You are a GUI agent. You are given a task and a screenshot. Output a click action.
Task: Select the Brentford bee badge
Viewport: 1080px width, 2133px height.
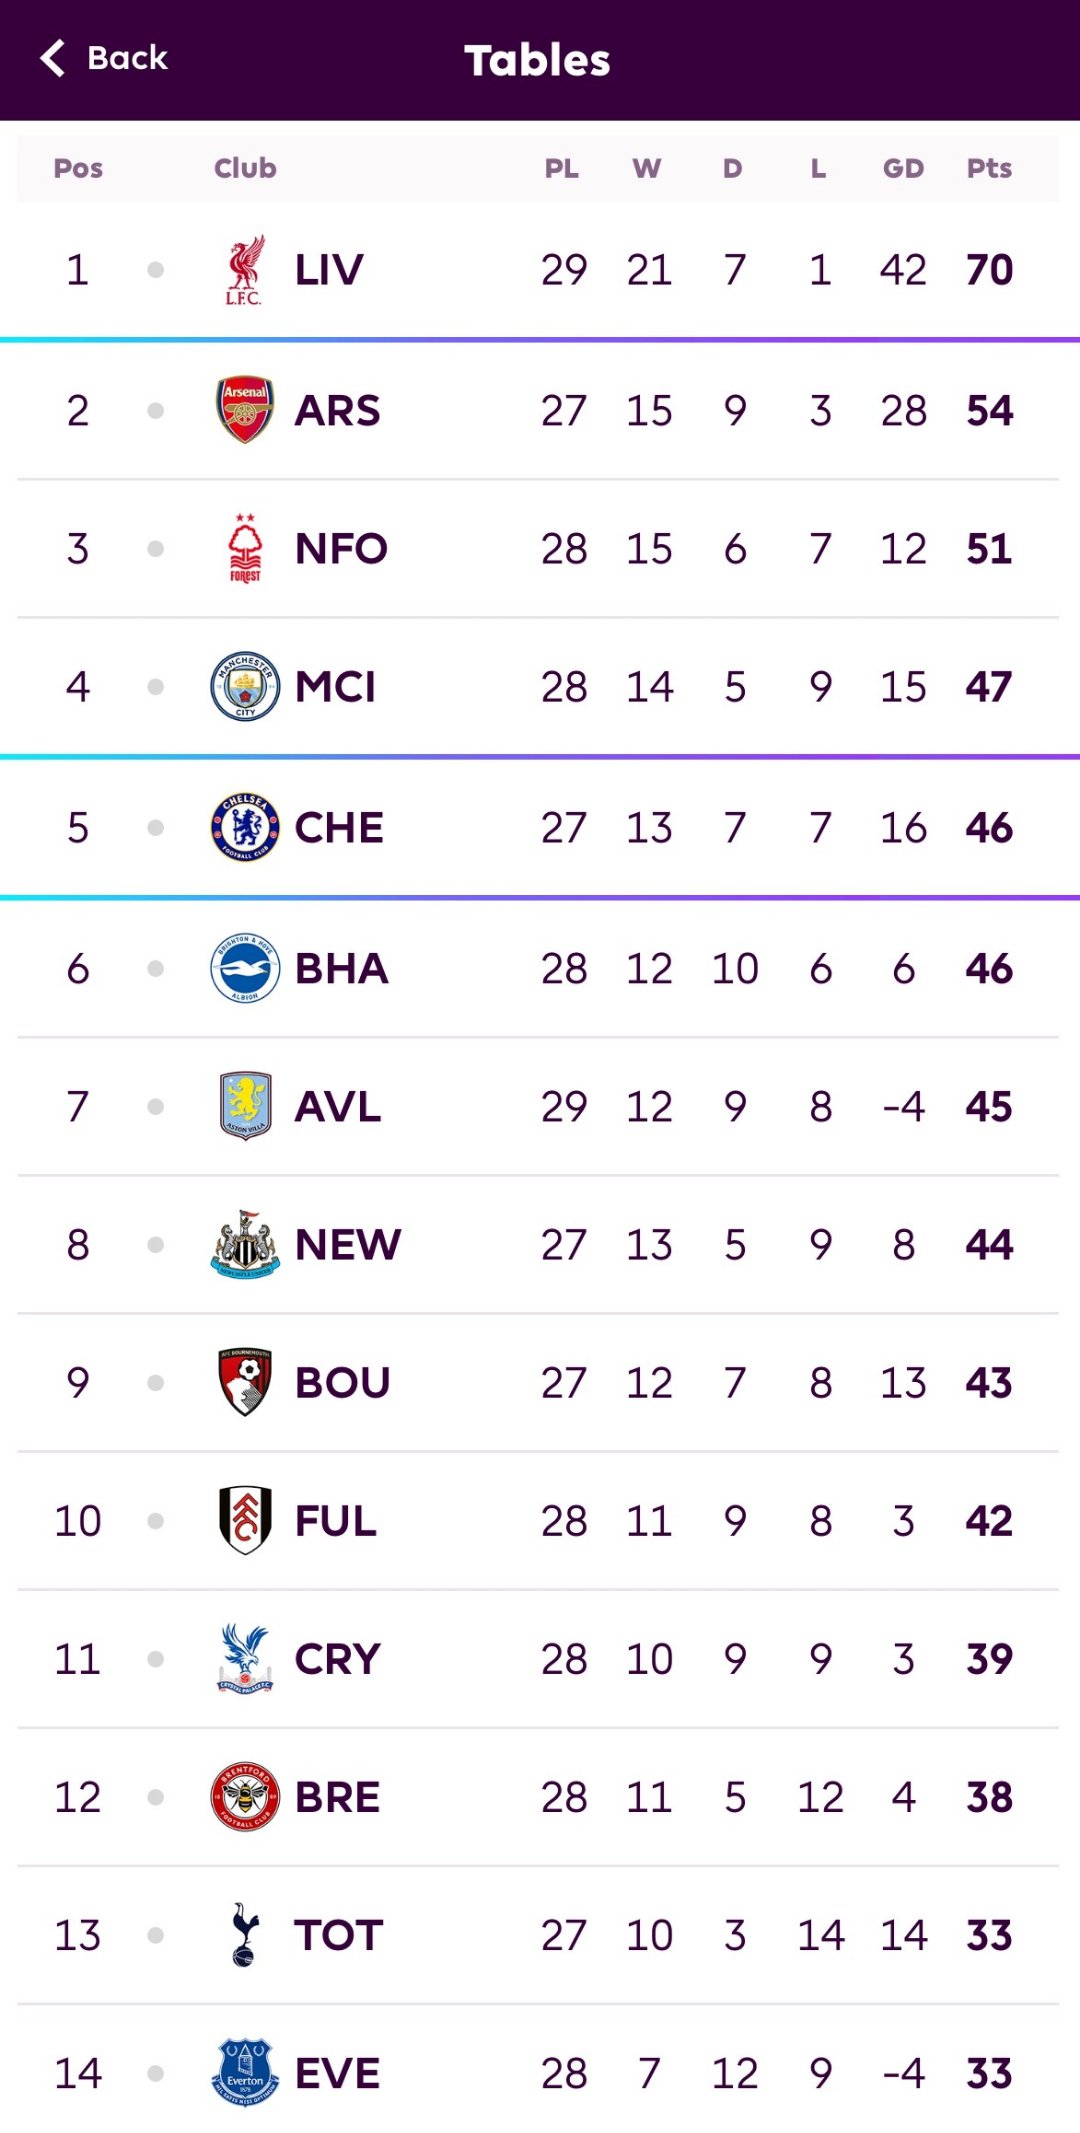pyautogui.click(x=245, y=1796)
